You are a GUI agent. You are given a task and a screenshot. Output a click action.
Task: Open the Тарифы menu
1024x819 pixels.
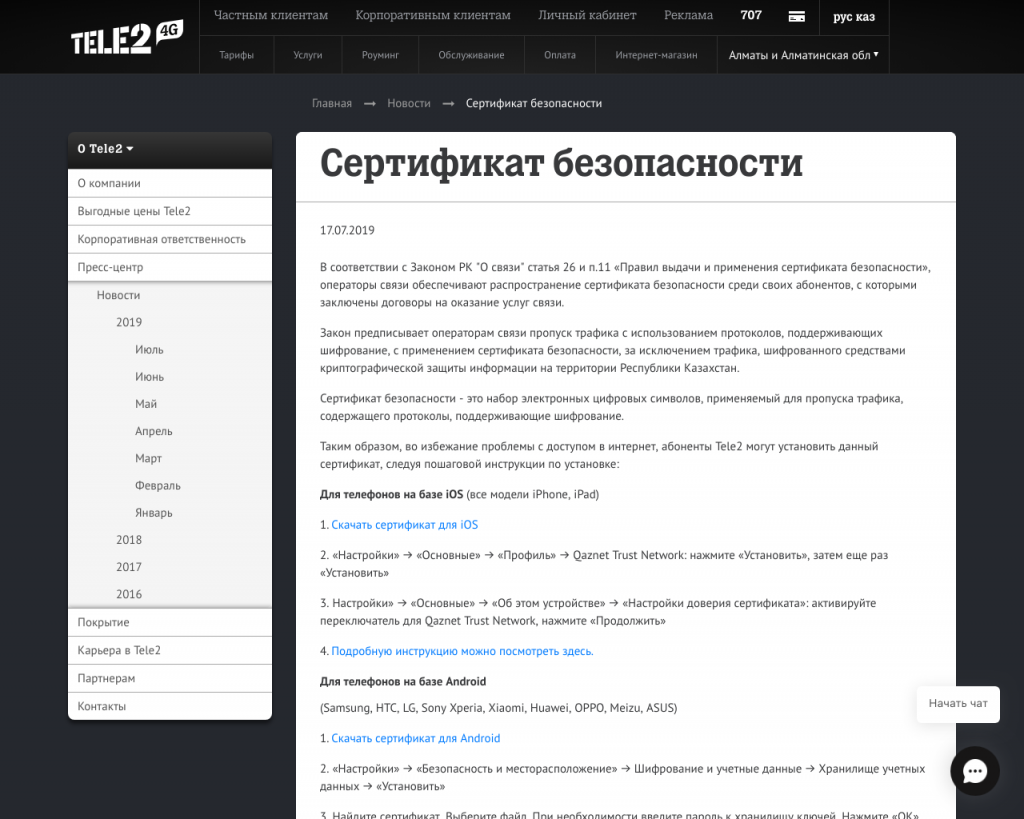coord(236,55)
